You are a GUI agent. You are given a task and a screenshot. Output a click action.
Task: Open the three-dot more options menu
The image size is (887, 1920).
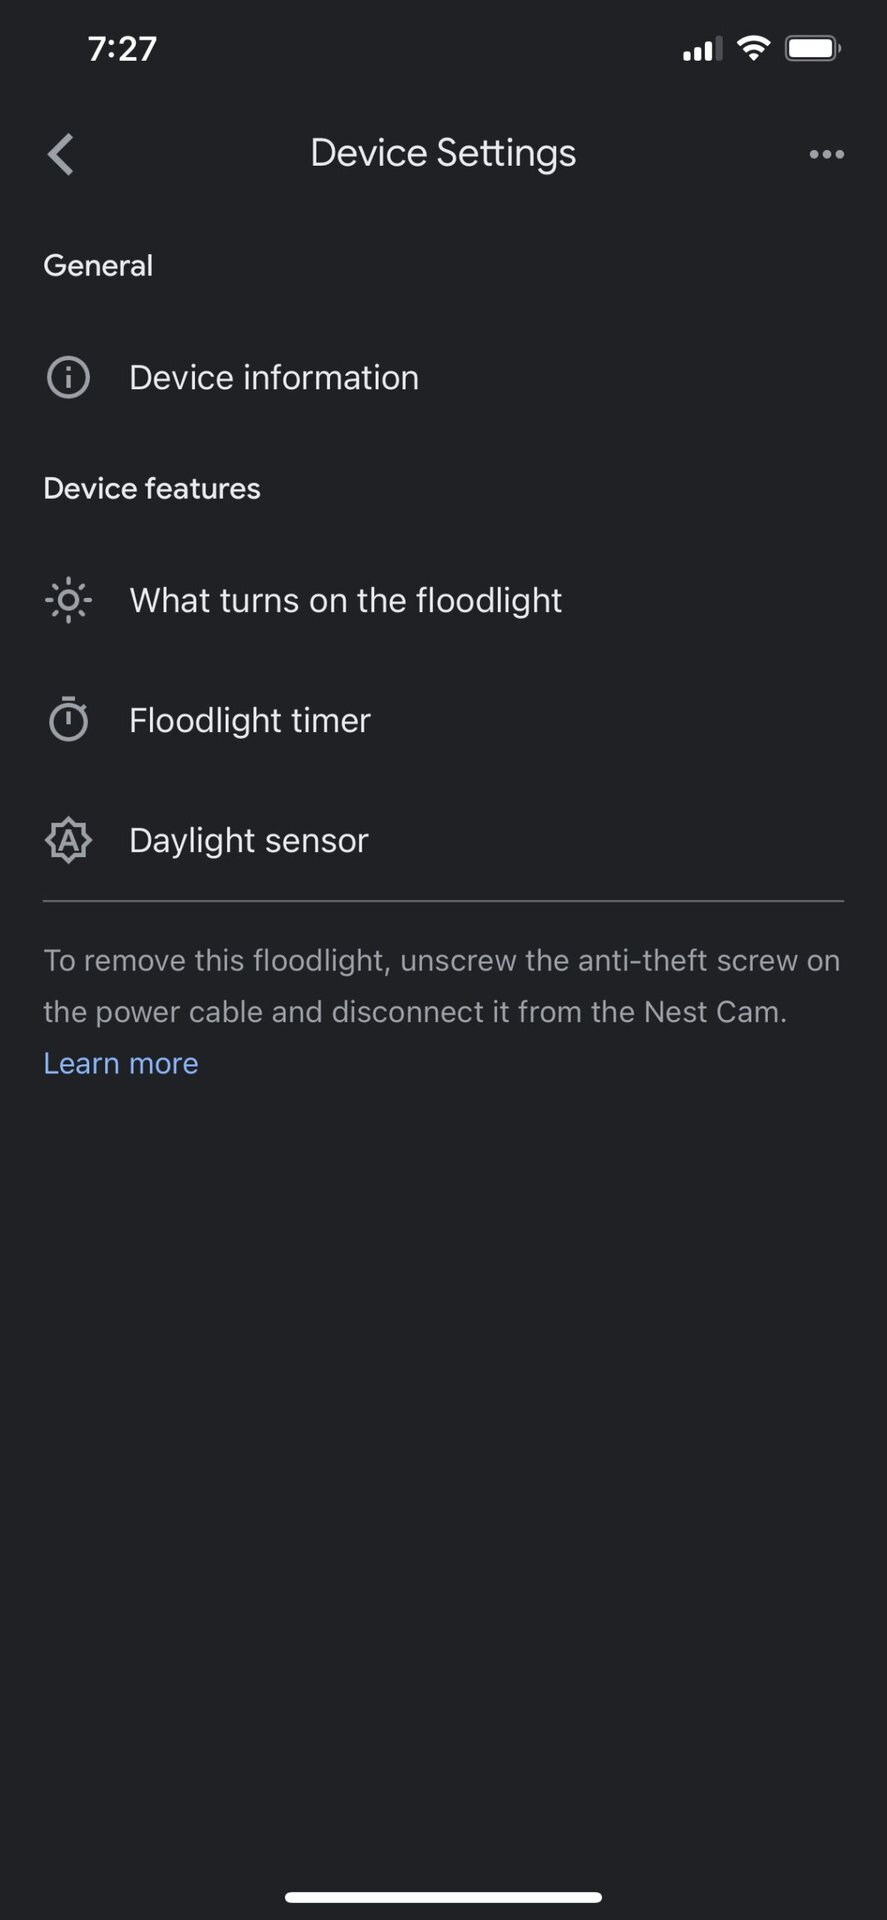[x=826, y=154]
